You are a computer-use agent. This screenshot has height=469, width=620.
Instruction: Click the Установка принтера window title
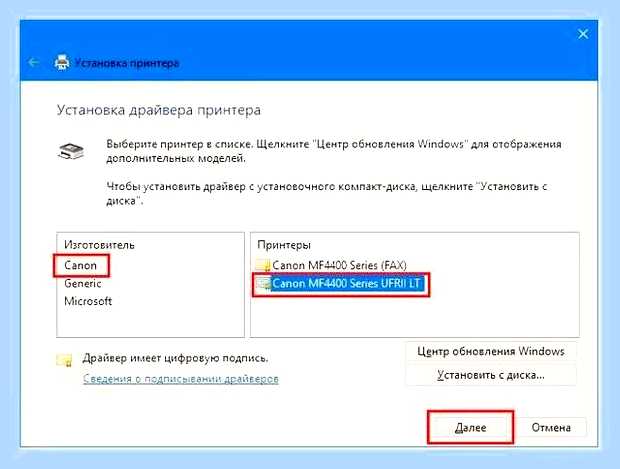(x=127, y=63)
